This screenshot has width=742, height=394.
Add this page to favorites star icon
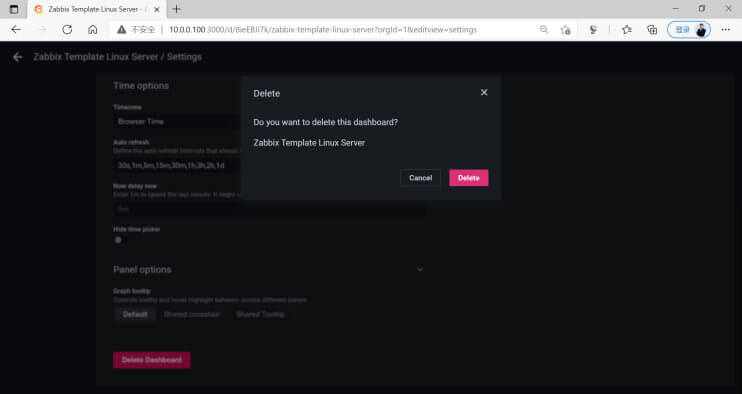click(565, 30)
